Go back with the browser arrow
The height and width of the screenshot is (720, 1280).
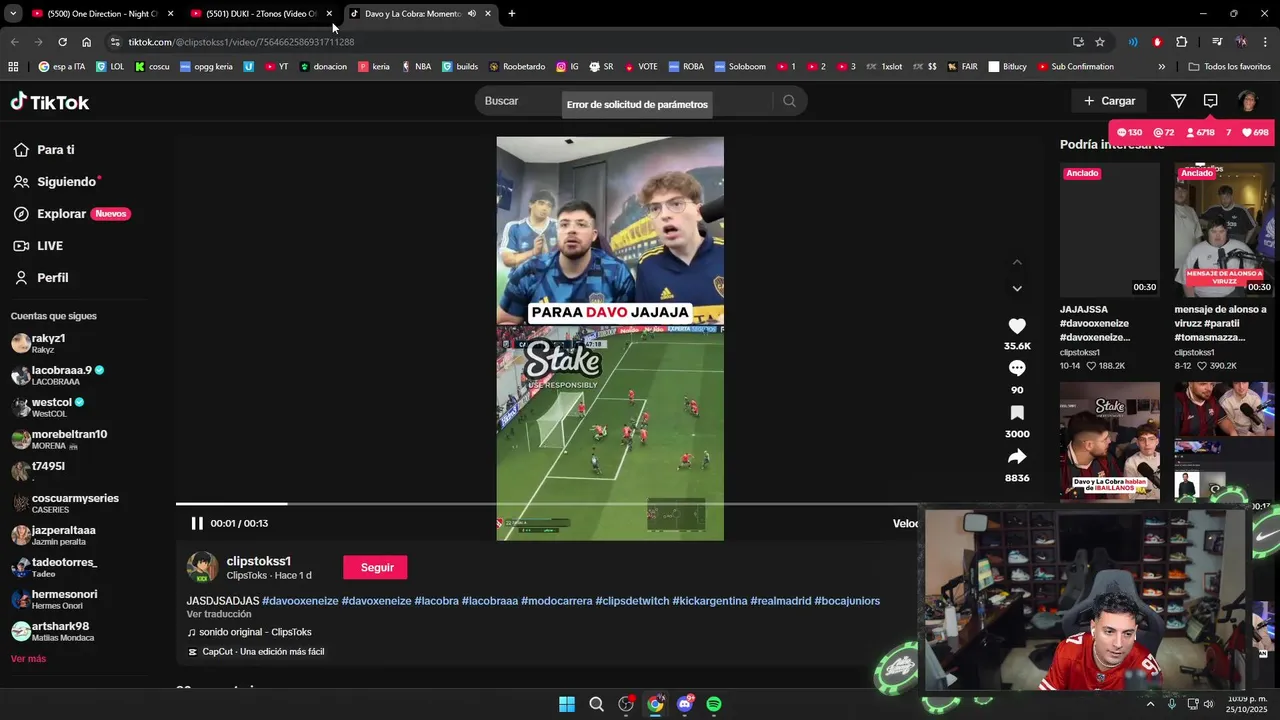coord(14,42)
